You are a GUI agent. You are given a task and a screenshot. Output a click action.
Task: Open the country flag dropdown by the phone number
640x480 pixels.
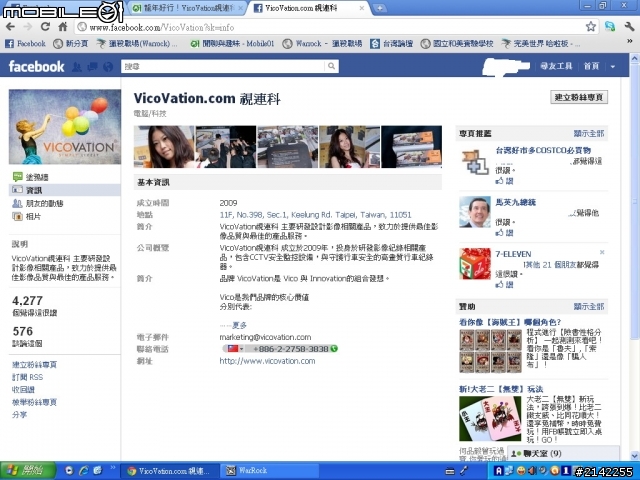pos(235,349)
